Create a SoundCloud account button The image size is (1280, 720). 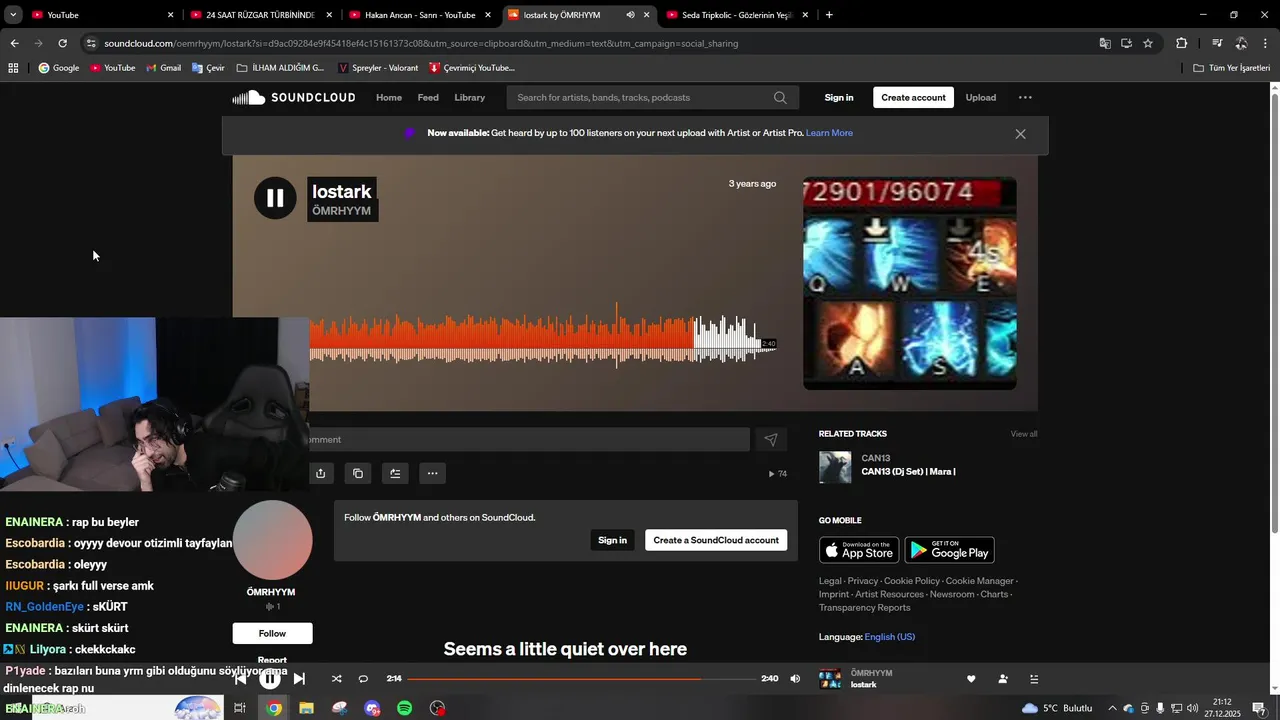pos(716,540)
